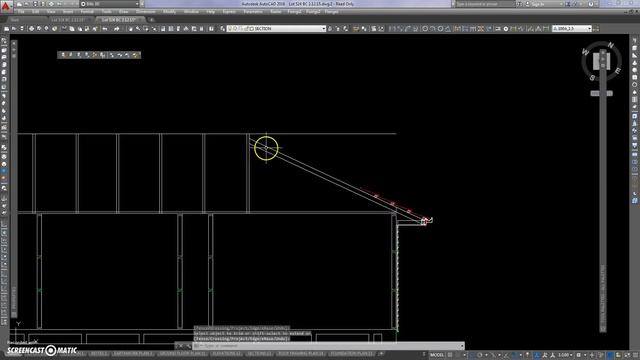Select the Radius dimension tool
This screenshot has height=360, width=640.
tap(425, 29)
